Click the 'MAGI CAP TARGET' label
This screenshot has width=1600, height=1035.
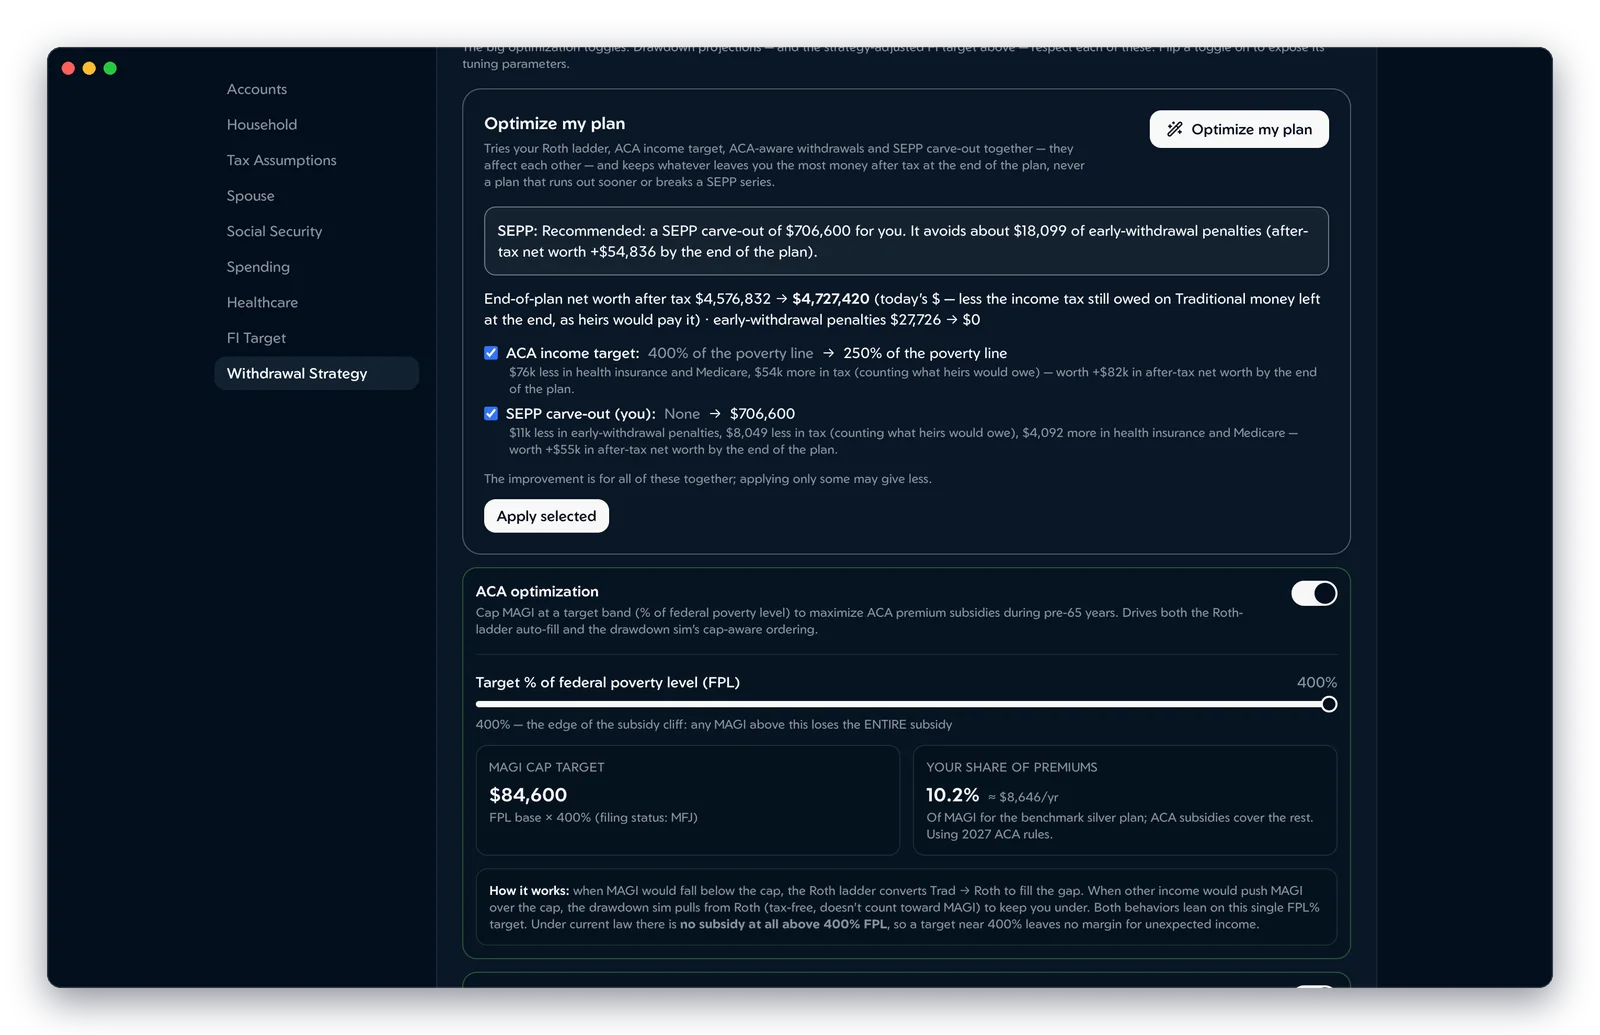click(547, 767)
